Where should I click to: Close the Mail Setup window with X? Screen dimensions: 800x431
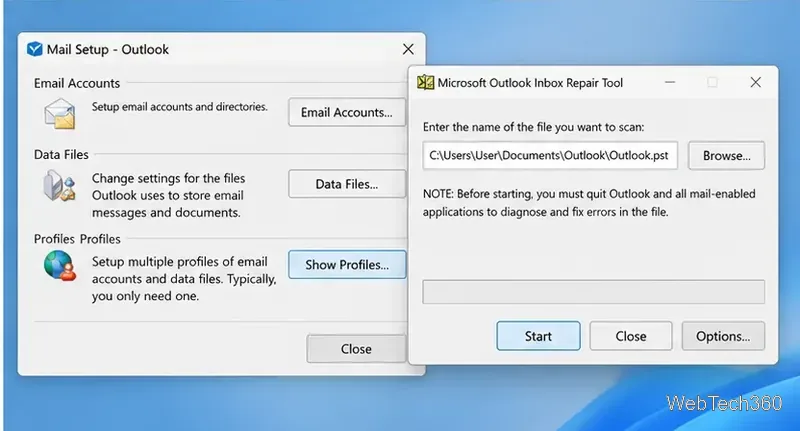click(408, 49)
